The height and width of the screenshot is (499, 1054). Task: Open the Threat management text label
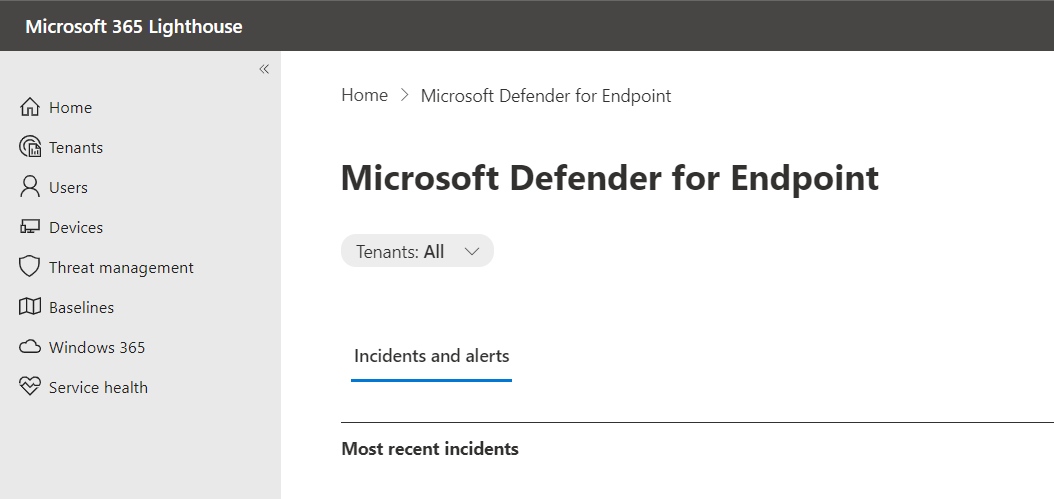[x=121, y=267]
